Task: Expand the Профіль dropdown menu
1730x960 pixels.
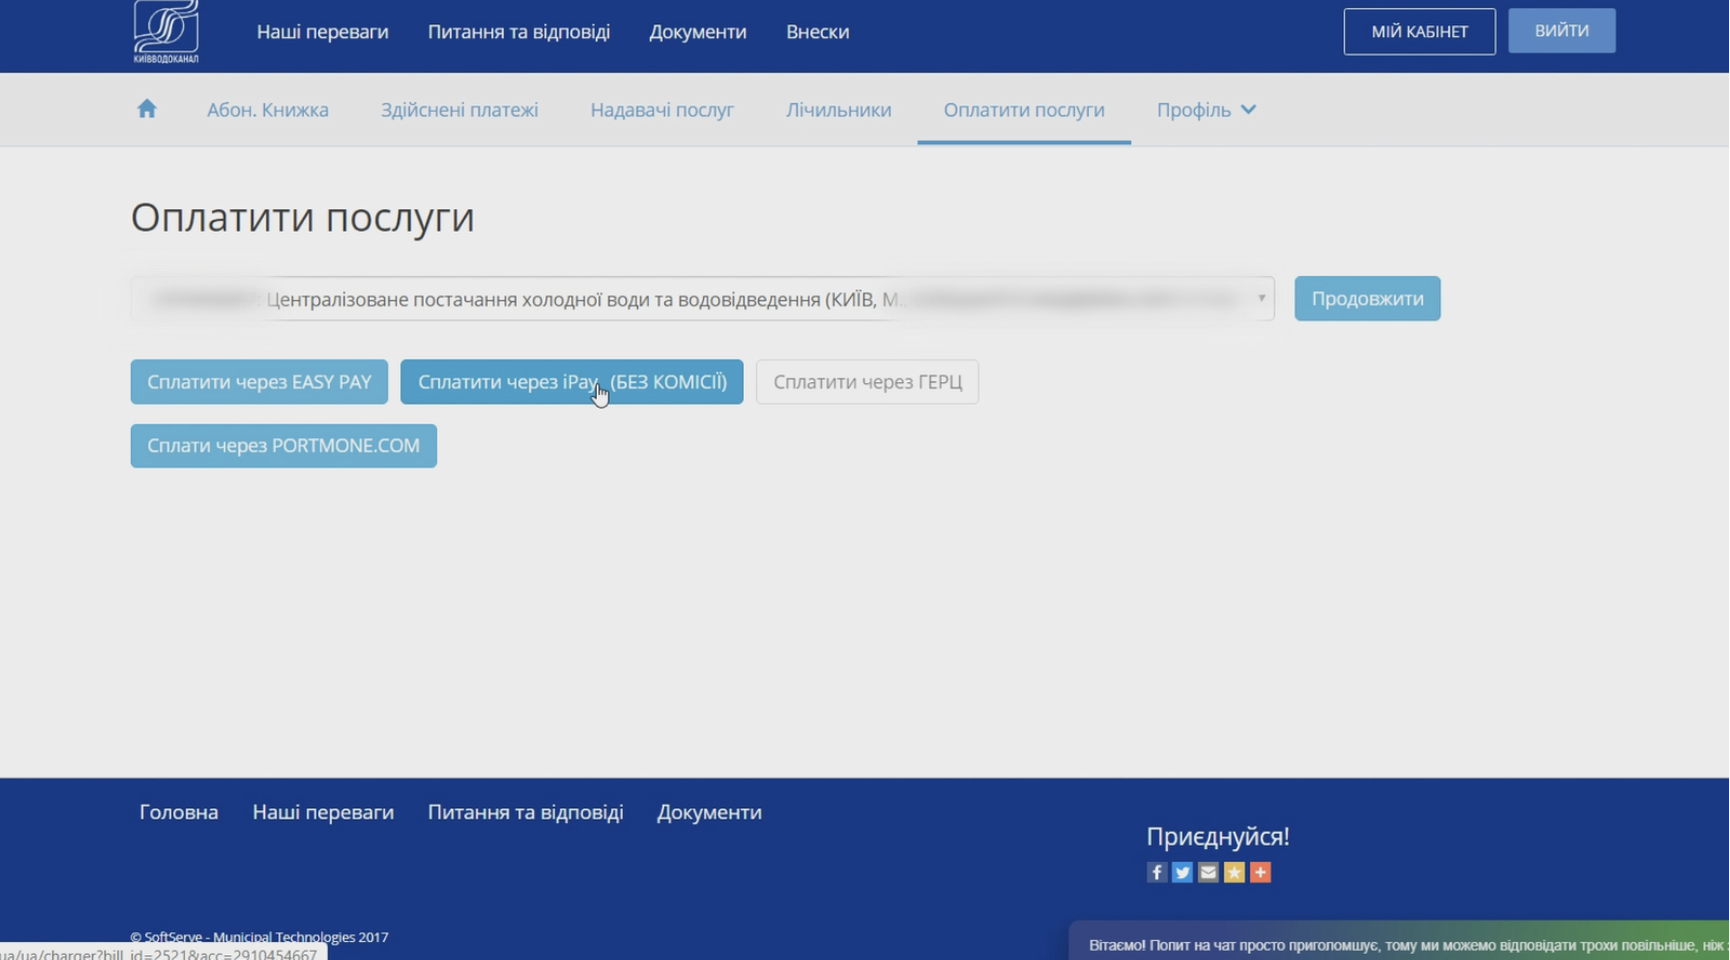Action: pos(1206,110)
